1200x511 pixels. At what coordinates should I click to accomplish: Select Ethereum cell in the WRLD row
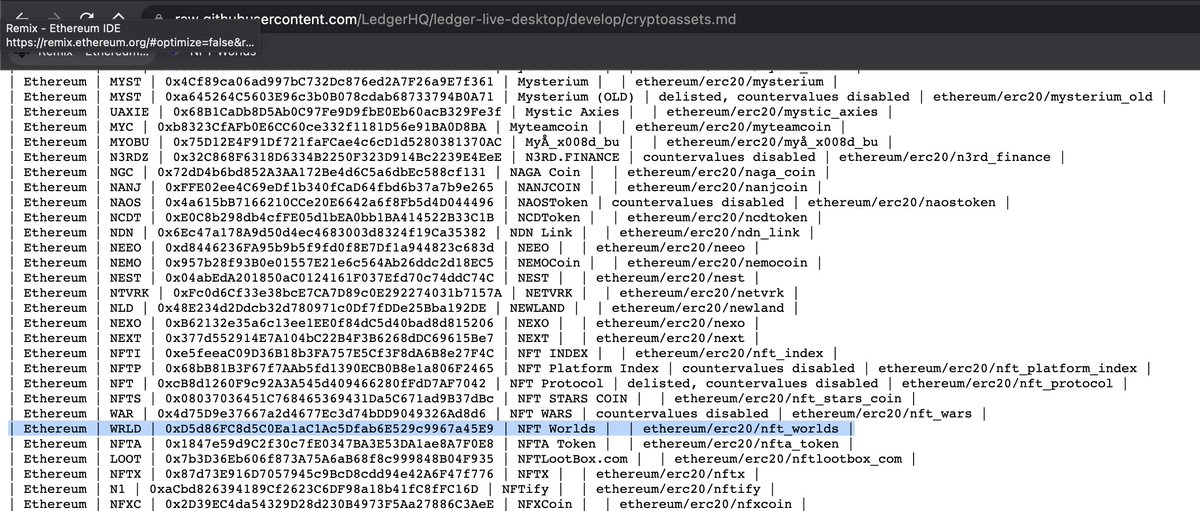(x=54, y=430)
